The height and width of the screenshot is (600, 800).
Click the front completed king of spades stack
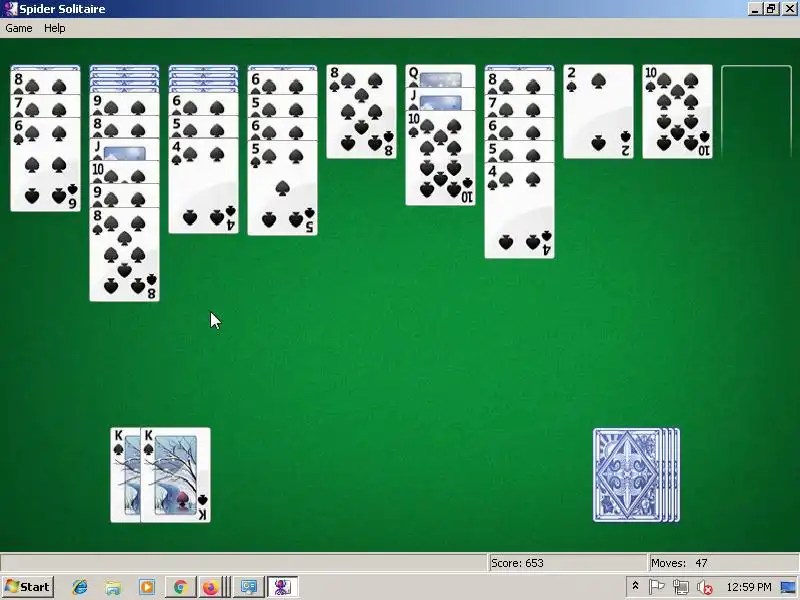(x=176, y=475)
